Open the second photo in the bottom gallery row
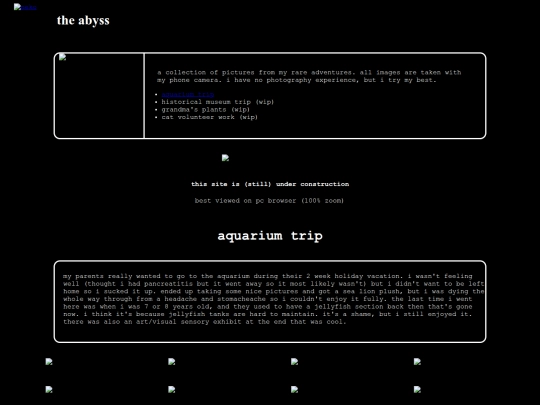Image resolution: width=540 pixels, height=405 pixels. 172,390
